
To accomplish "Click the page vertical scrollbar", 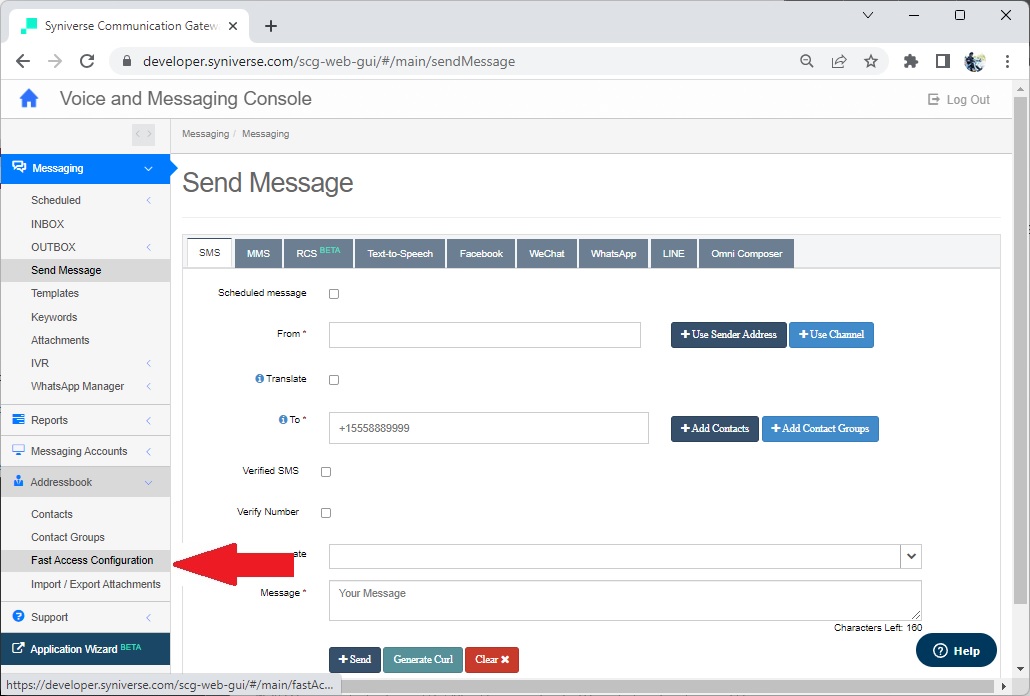I will coord(1019,348).
